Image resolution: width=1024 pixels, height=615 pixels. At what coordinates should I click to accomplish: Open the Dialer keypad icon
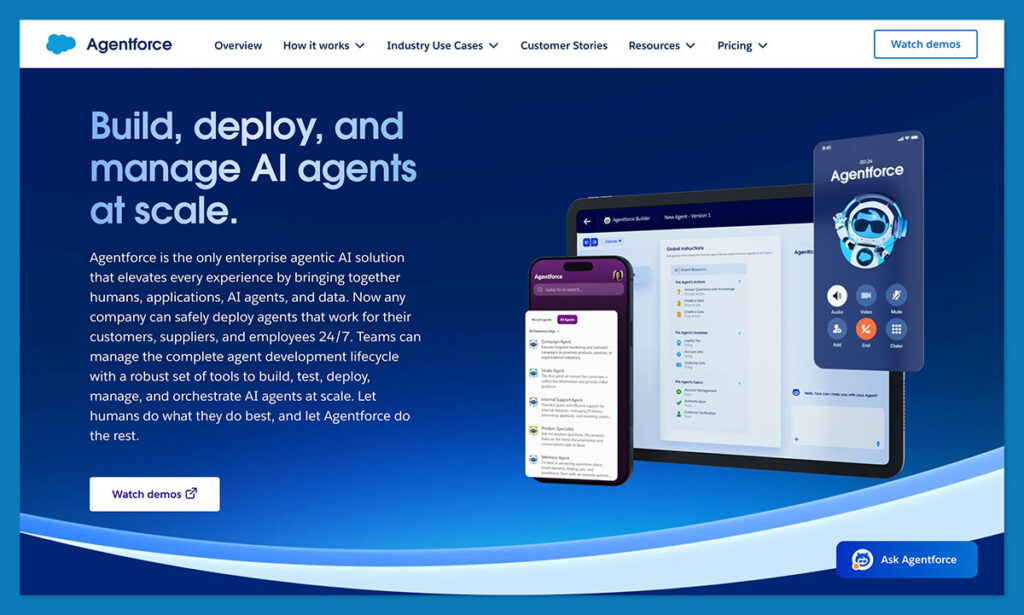pyautogui.click(x=896, y=329)
